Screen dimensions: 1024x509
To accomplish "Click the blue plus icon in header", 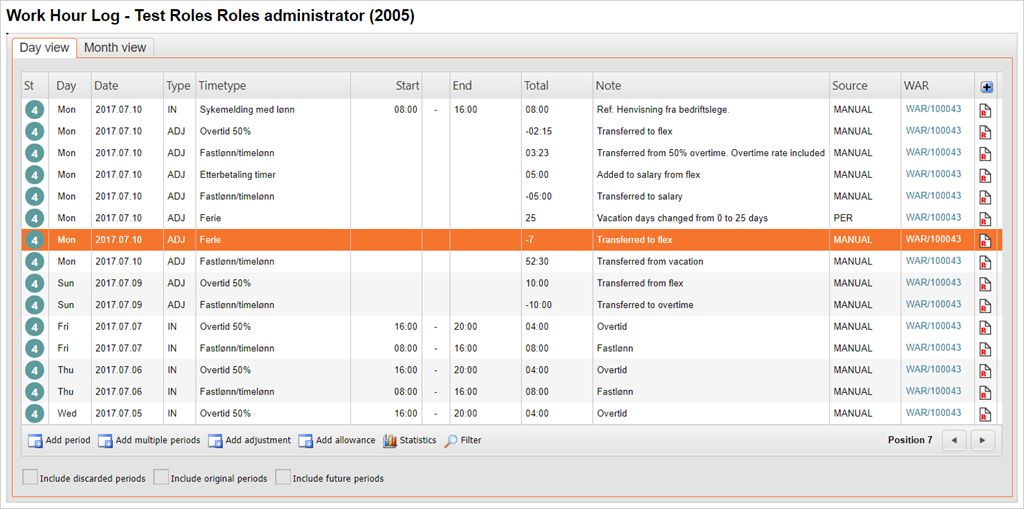I will click(987, 87).
